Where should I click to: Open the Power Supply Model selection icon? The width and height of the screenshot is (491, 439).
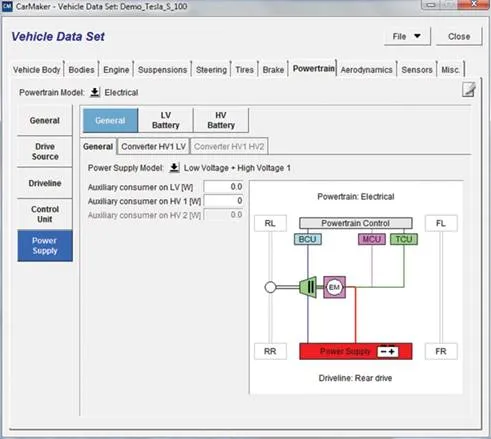pos(174,168)
